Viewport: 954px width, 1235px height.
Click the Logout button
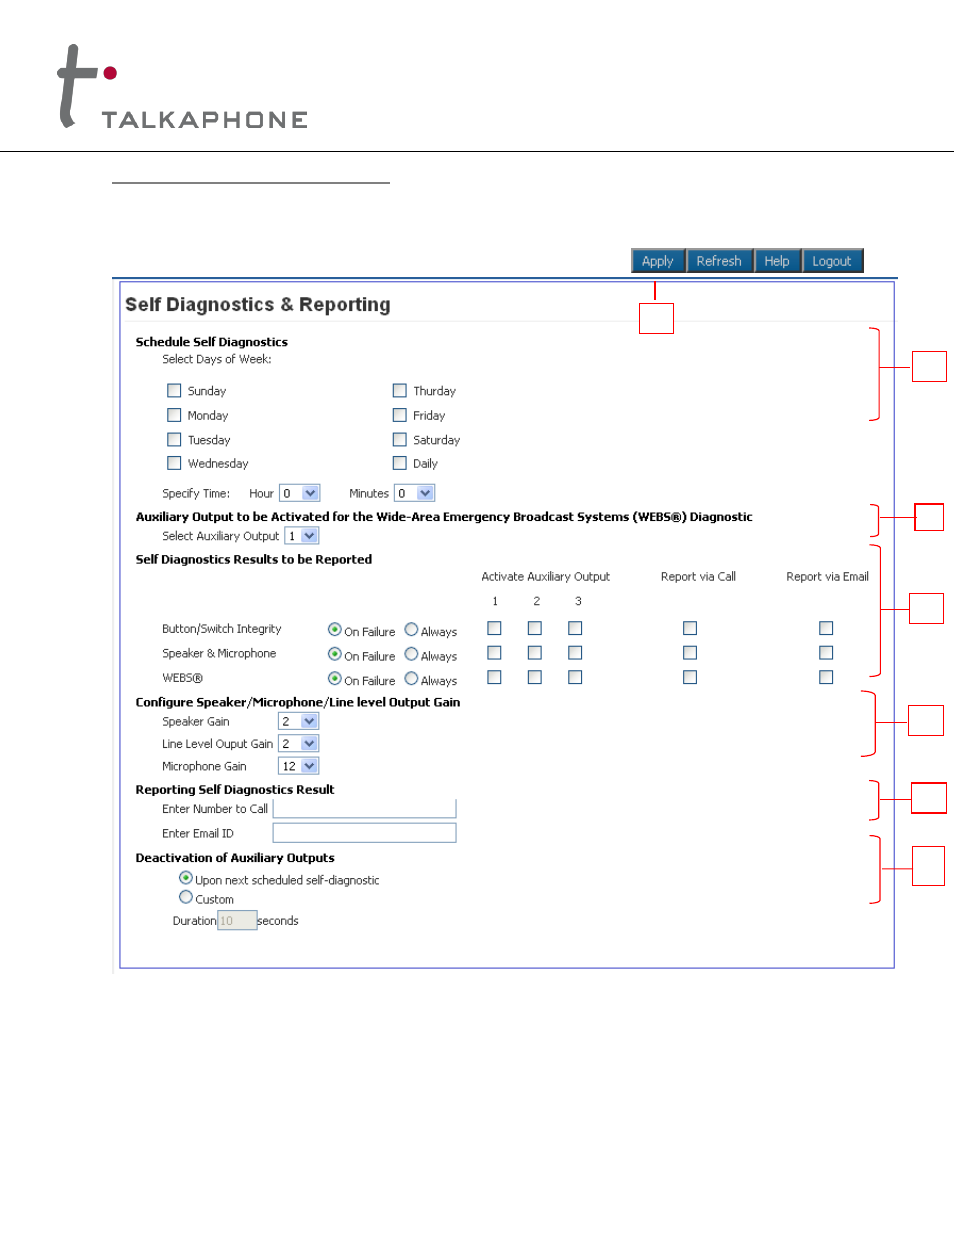tap(832, 261)
